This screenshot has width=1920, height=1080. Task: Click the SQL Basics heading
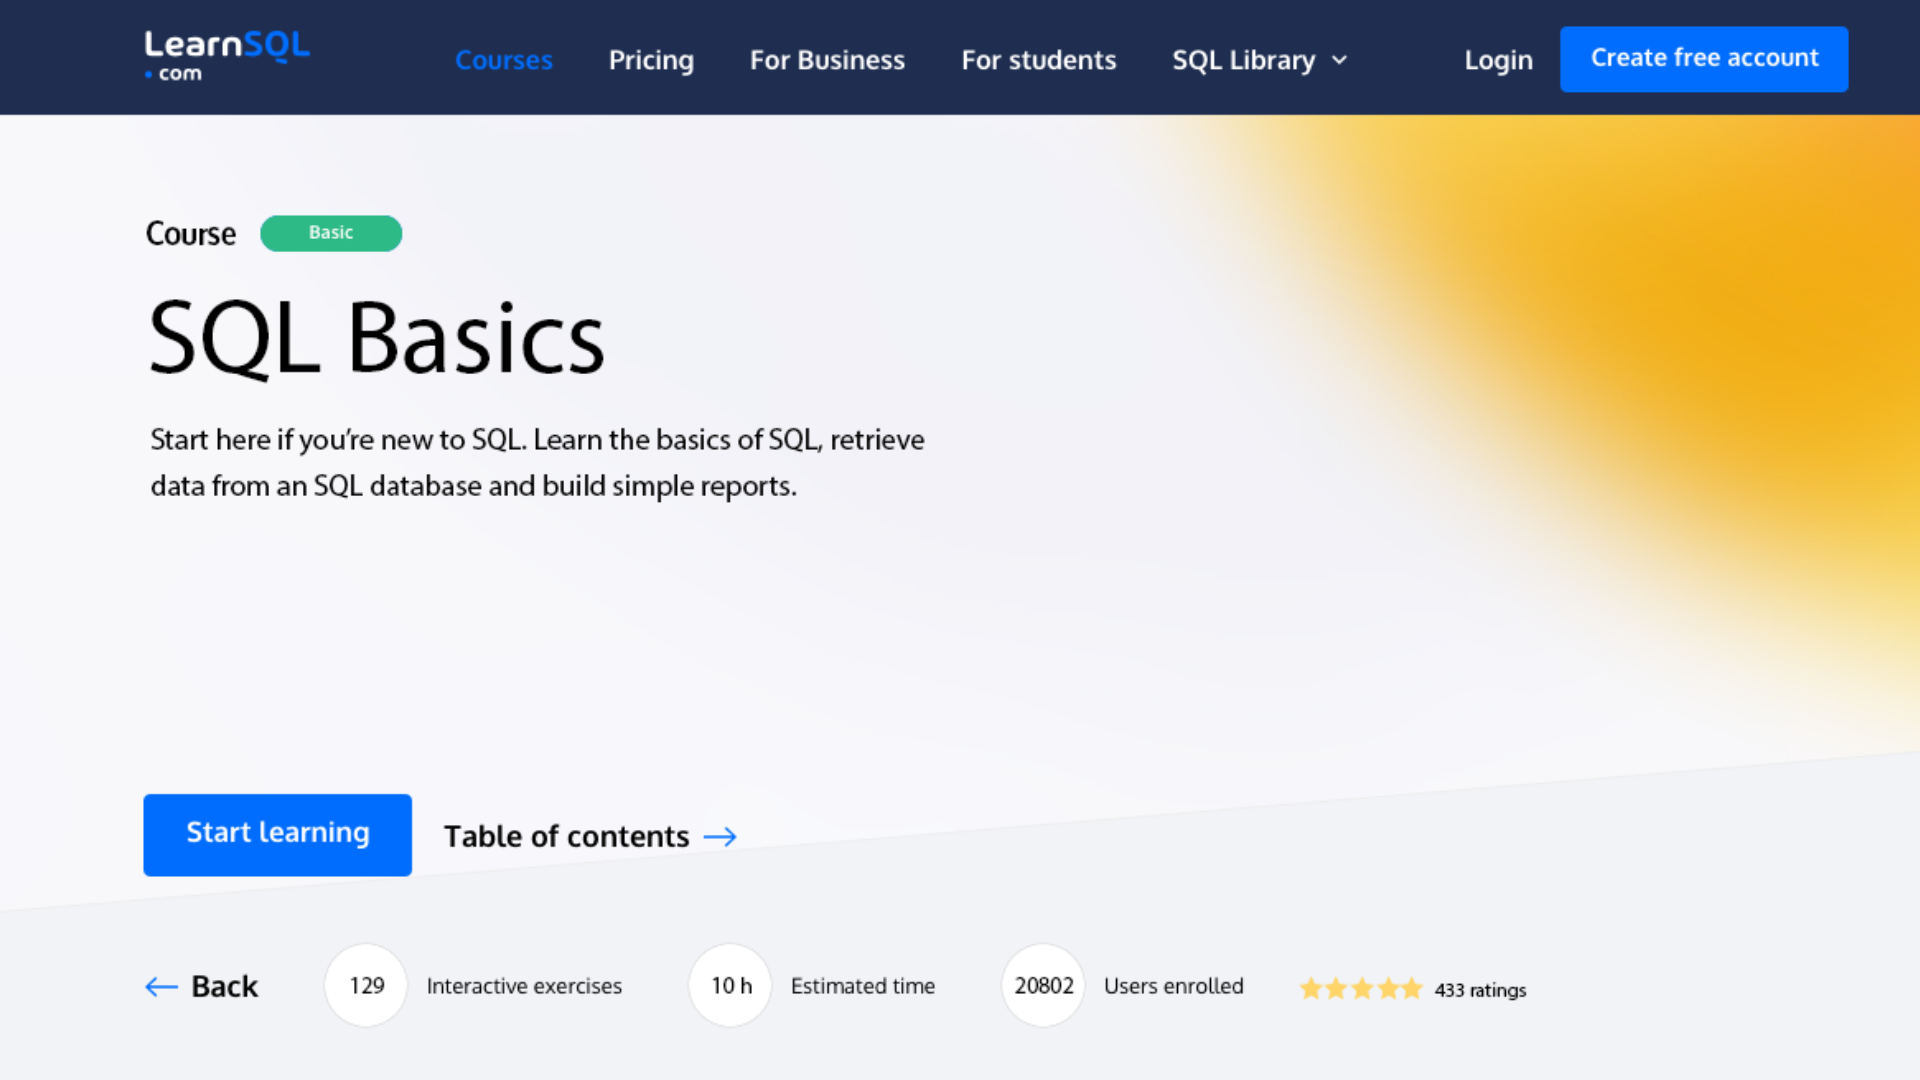tap(376, 338)
